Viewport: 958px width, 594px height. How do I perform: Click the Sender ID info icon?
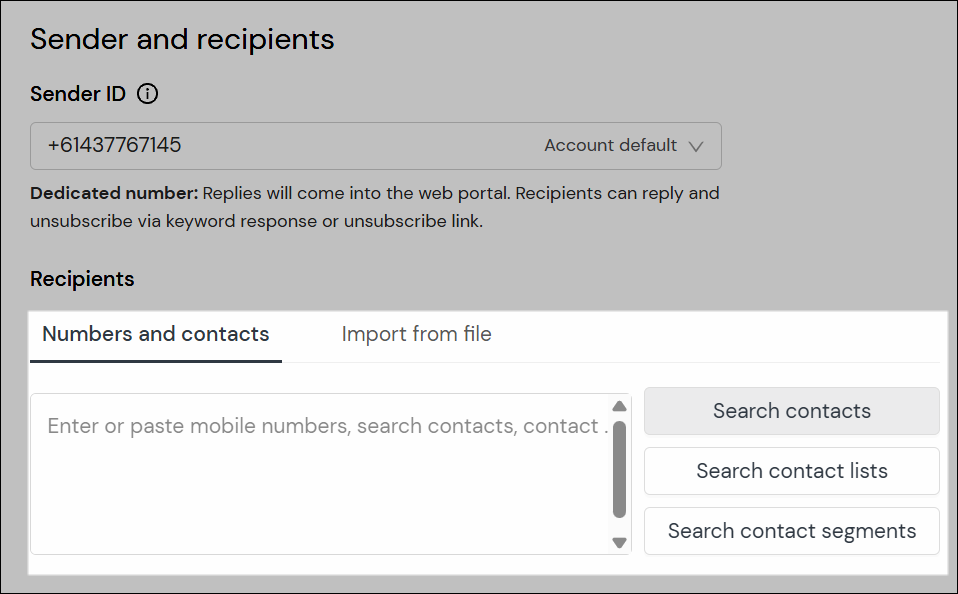point(147,93)
